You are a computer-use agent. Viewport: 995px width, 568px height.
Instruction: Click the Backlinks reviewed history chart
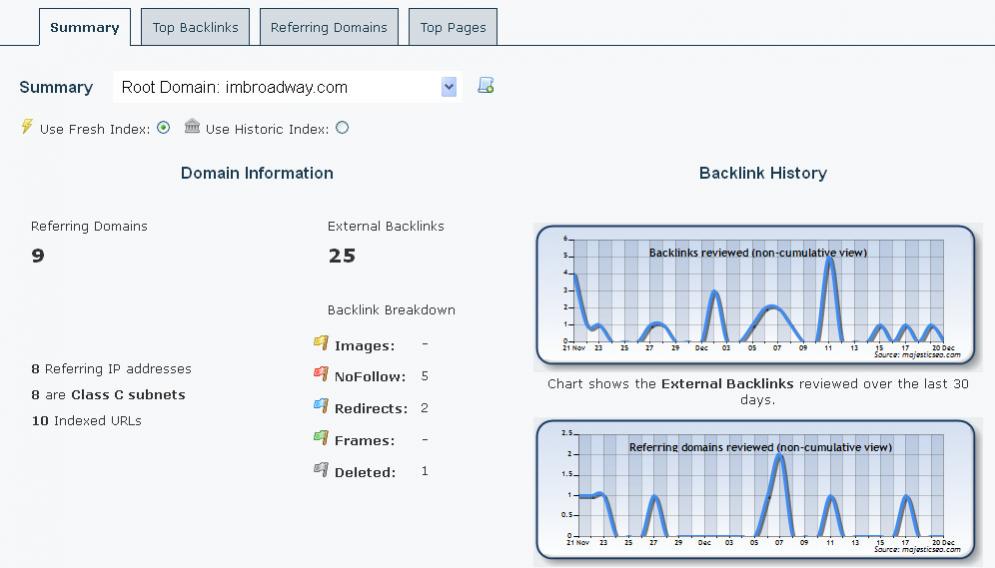tap(755, 297)
